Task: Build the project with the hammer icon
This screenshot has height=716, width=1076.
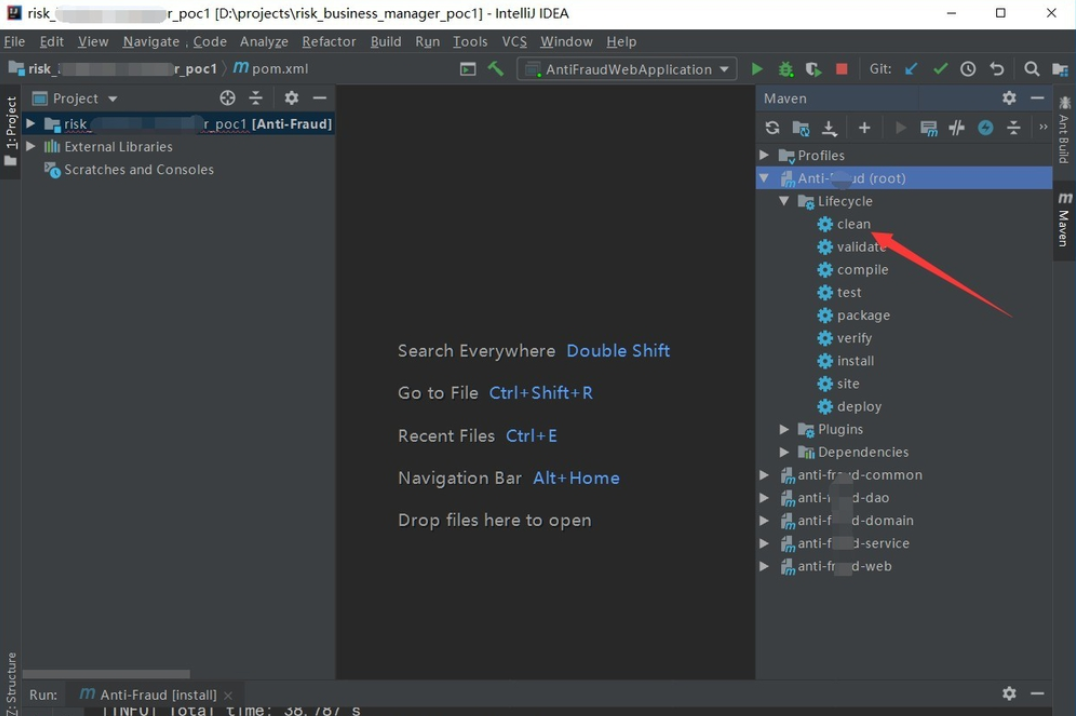Action: coord(496,69)
